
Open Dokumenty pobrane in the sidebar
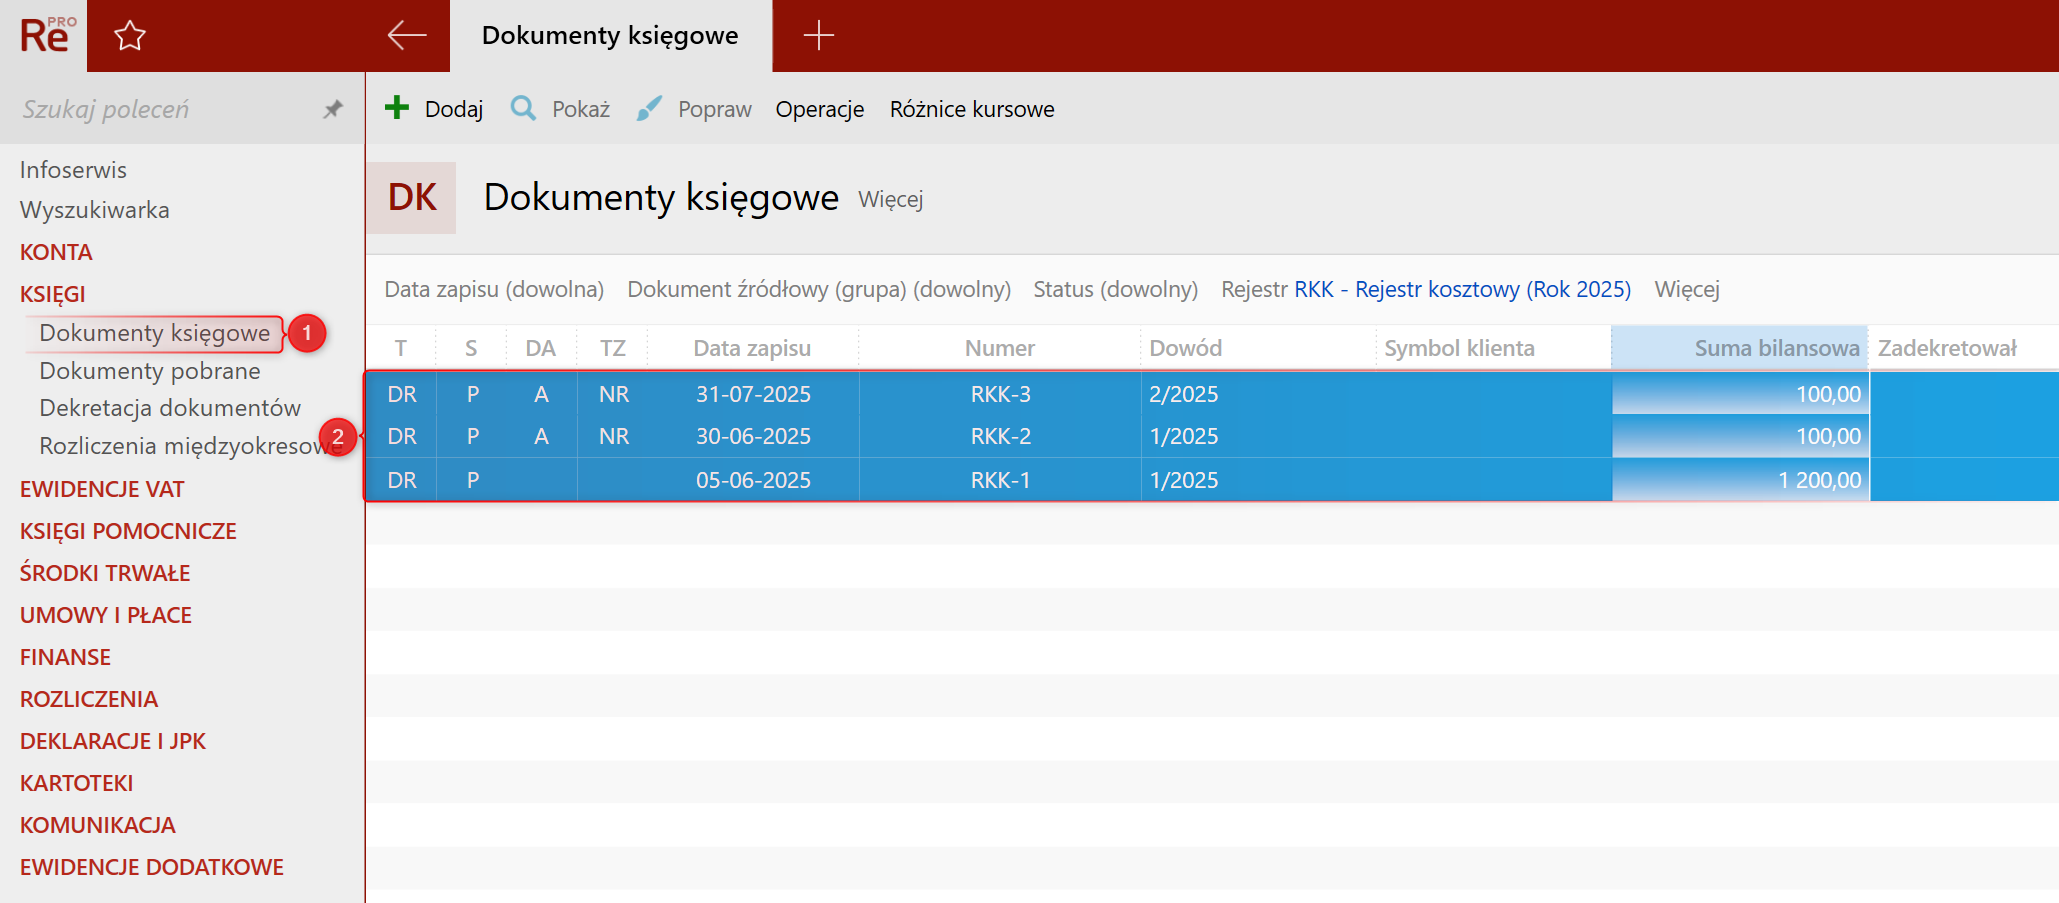click(150, 371)
